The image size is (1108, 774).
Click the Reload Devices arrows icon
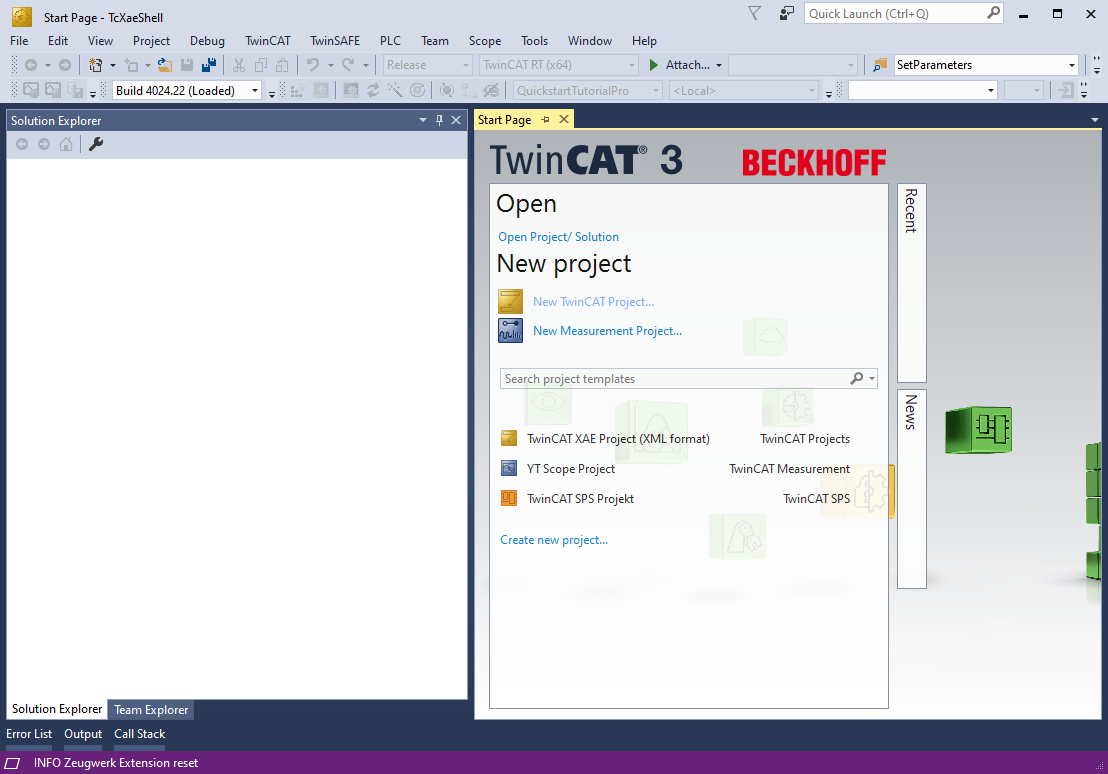[x=373, y=90]
